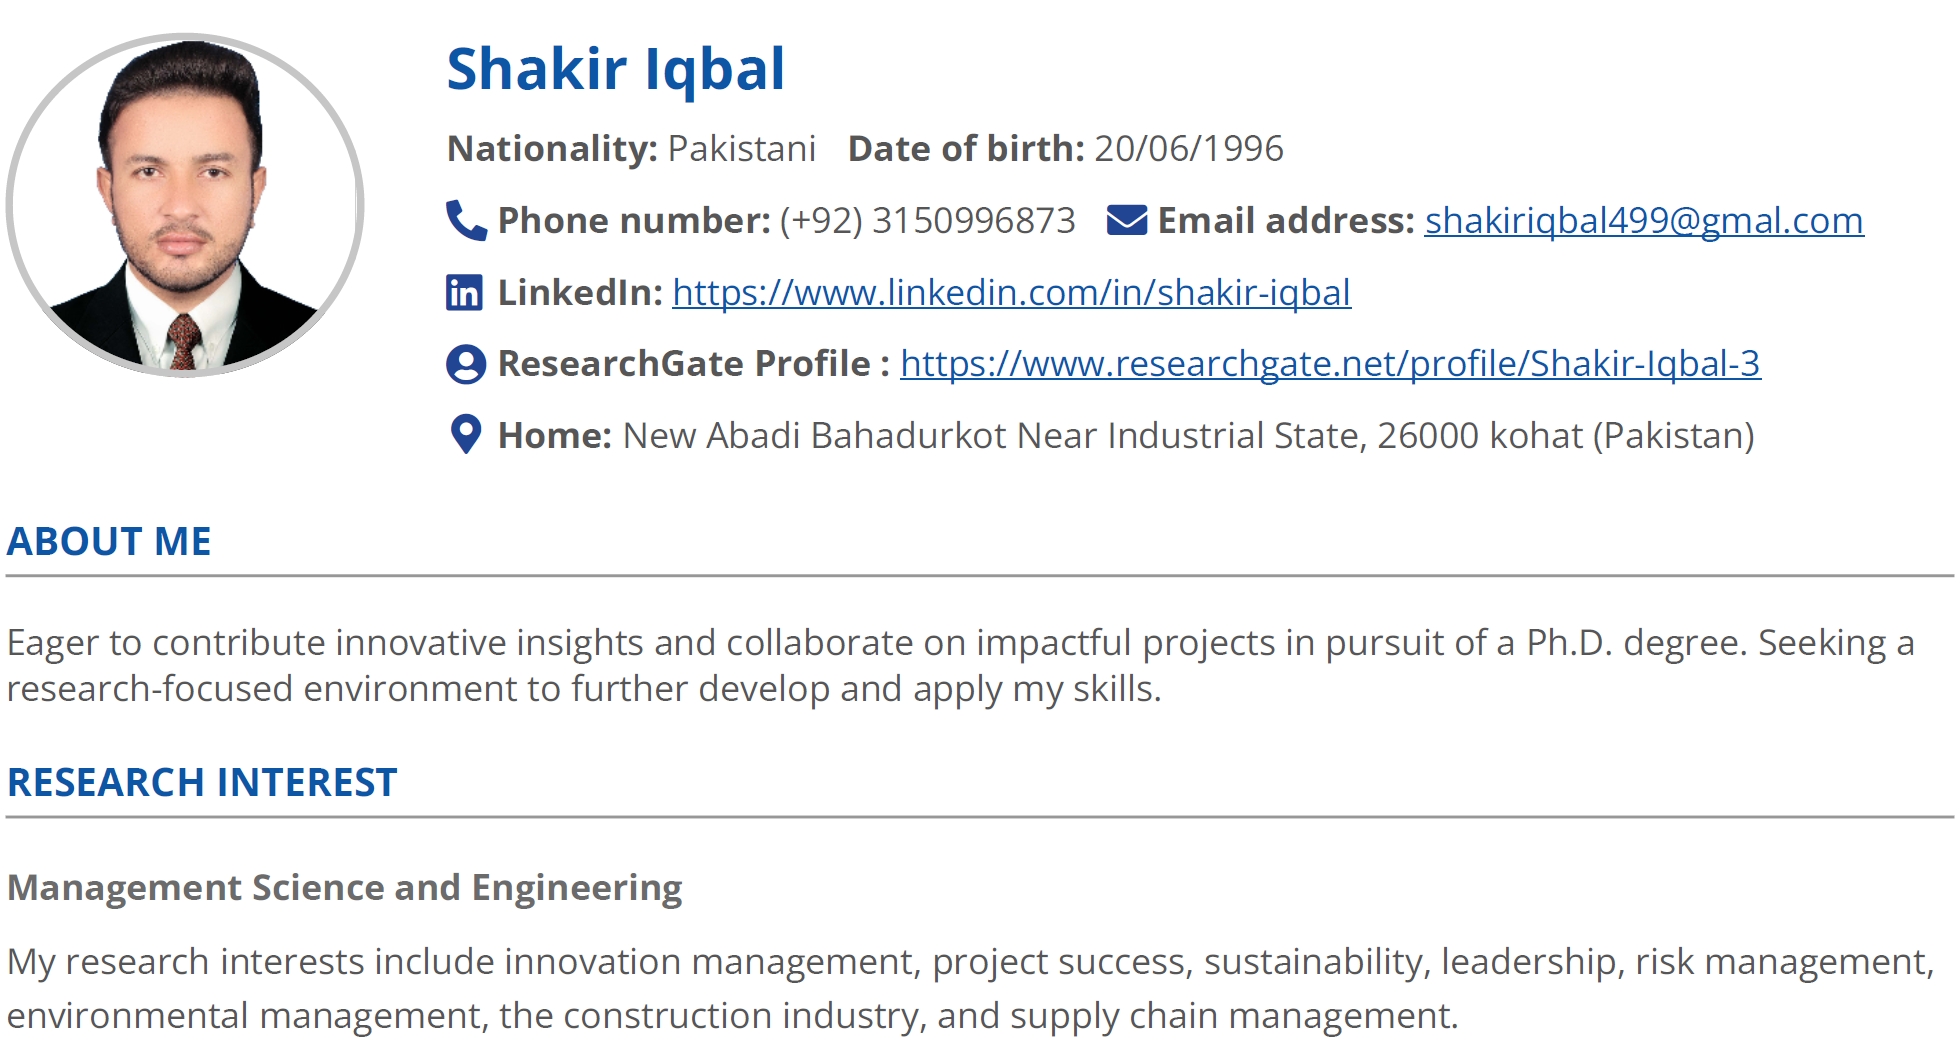The height and width of the screenshot is (1044, 1960).
Task: Click the ResearchGate profile person icon
Action: coord(466,364)
